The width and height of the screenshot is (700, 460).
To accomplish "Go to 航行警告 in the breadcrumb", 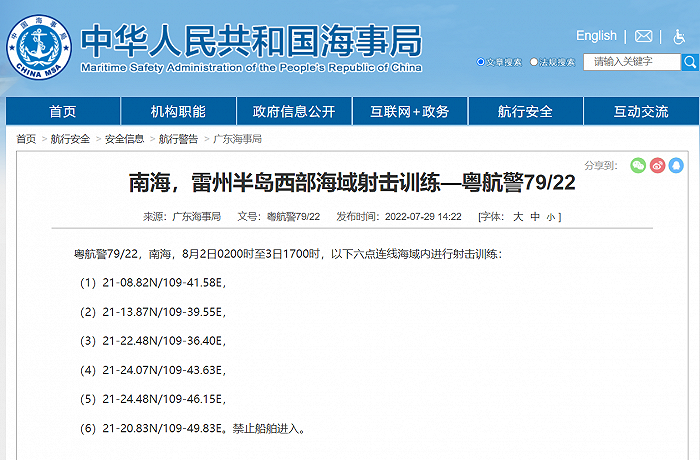I will point(178,139).
